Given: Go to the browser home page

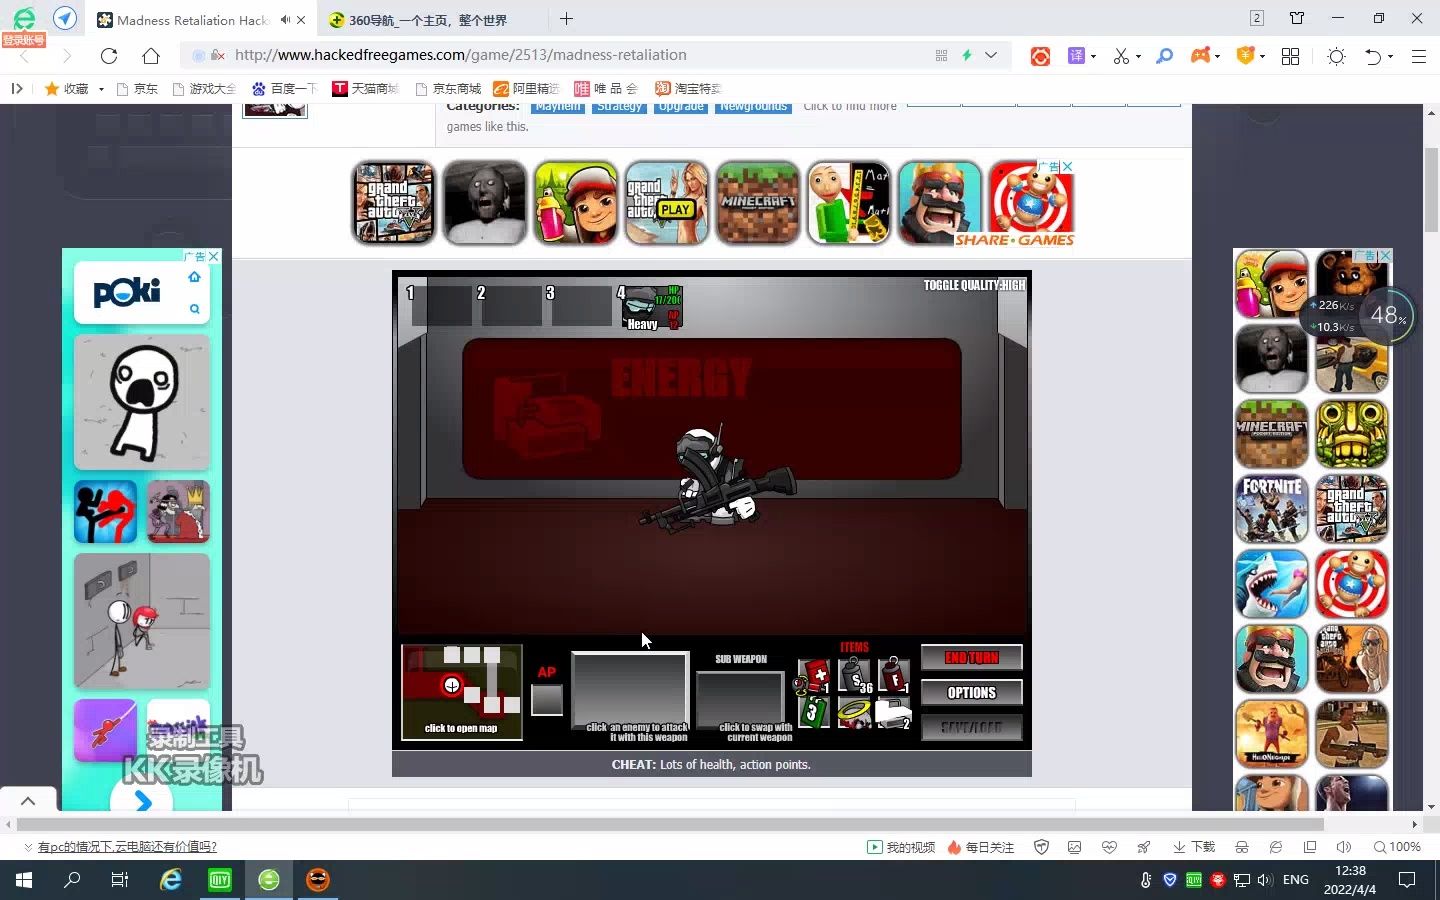Looking at the screenshot, I should [x=151, y=56].
